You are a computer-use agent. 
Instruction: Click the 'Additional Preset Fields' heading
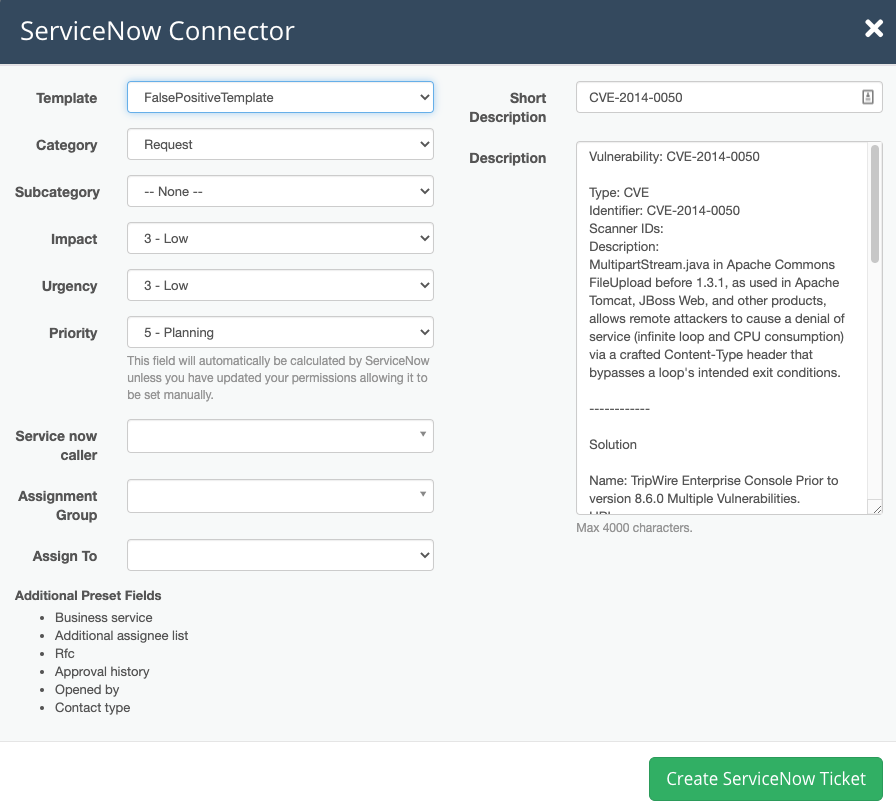click(88, 596)
